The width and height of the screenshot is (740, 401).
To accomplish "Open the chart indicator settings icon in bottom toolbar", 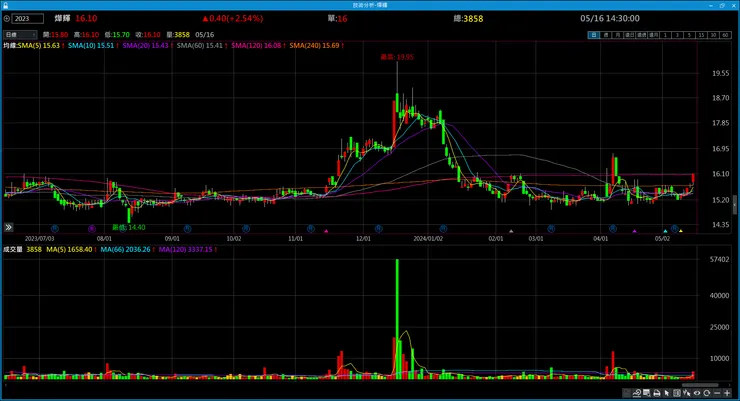I will [x=637, y=393].
